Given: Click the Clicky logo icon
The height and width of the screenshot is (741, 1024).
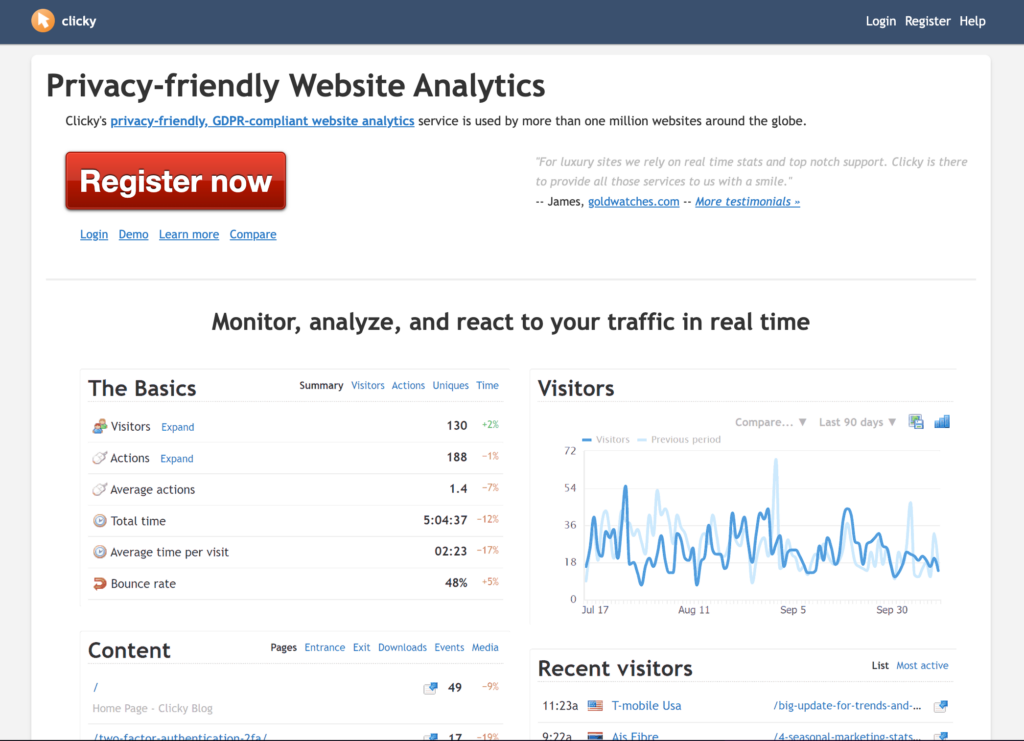Looking at the screenshot, I should click(x=43, y=21).
